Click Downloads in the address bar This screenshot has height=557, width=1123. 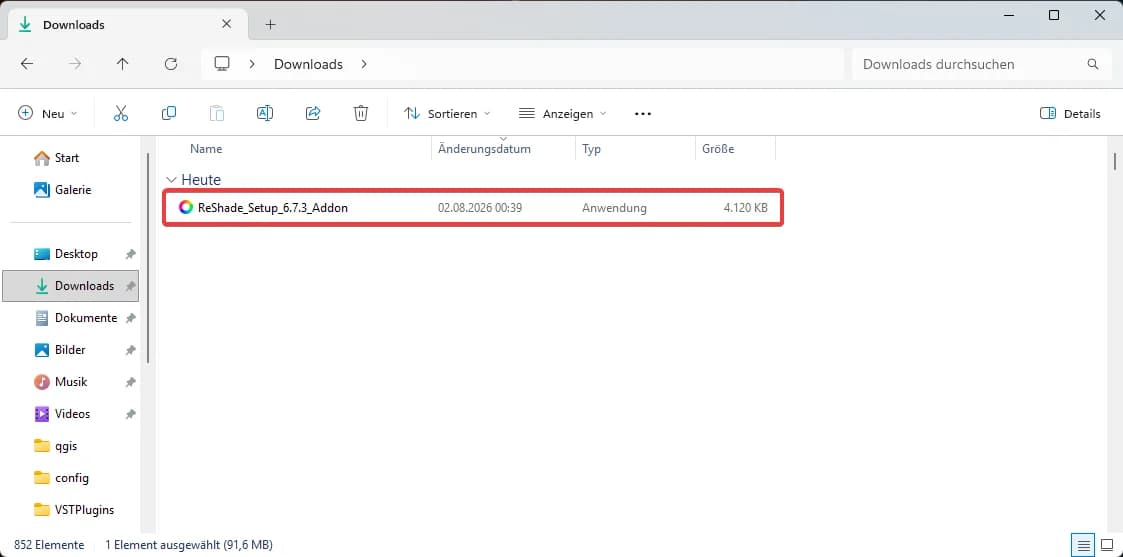coord(308,64)
